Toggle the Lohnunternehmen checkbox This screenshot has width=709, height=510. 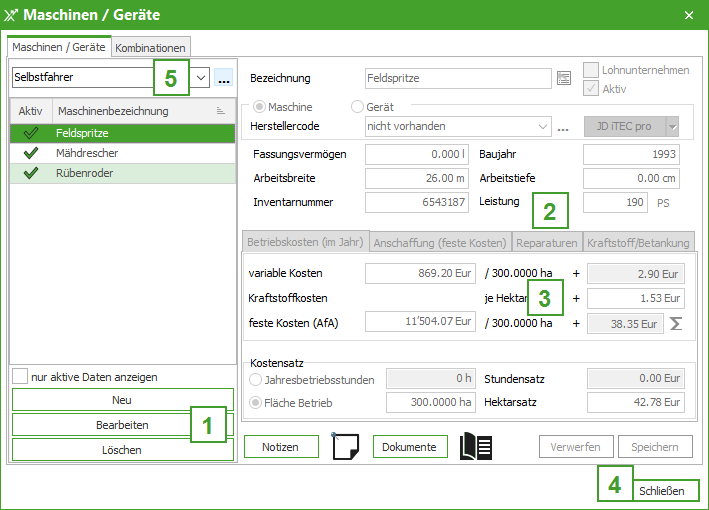click(x=591, y=70)
